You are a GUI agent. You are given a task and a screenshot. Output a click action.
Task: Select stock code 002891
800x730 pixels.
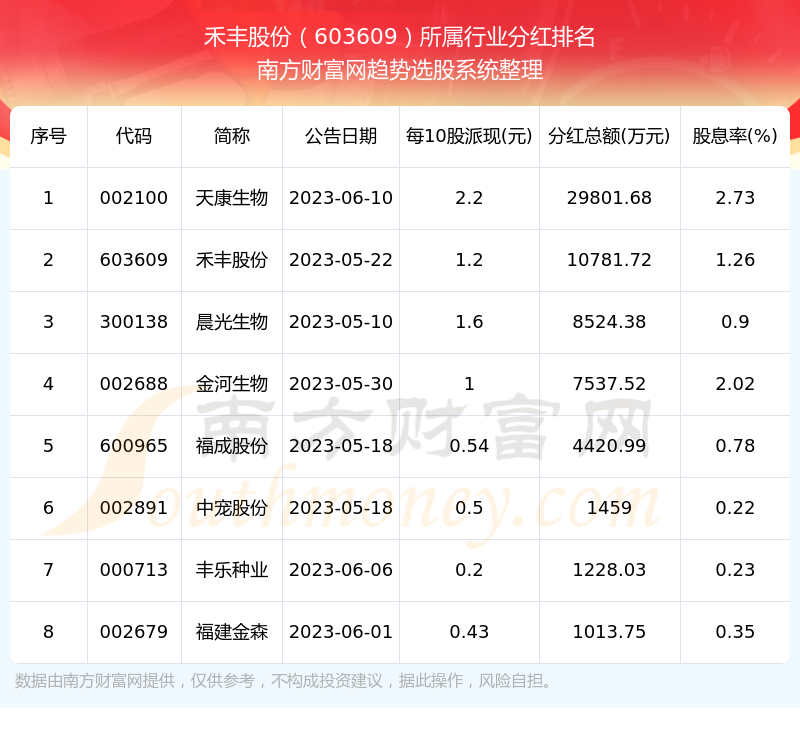(x=134, y=508)
